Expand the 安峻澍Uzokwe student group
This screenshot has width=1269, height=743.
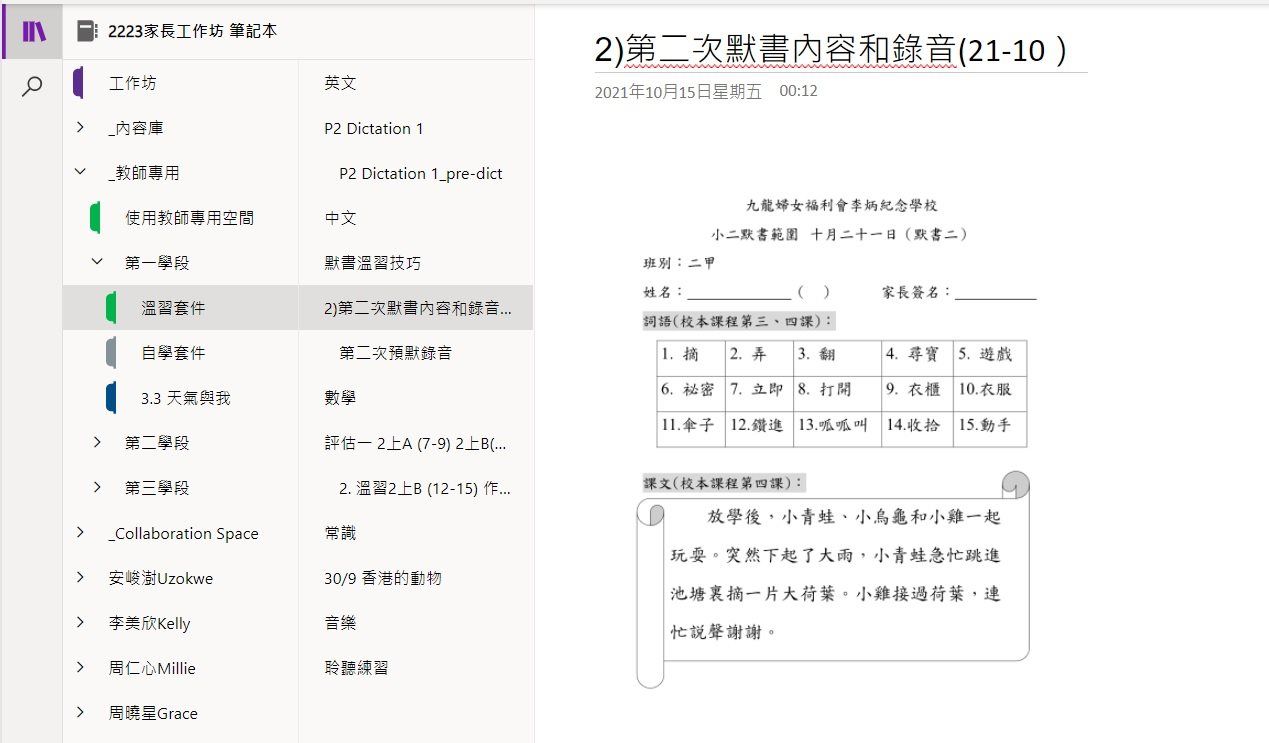[80, 577]
